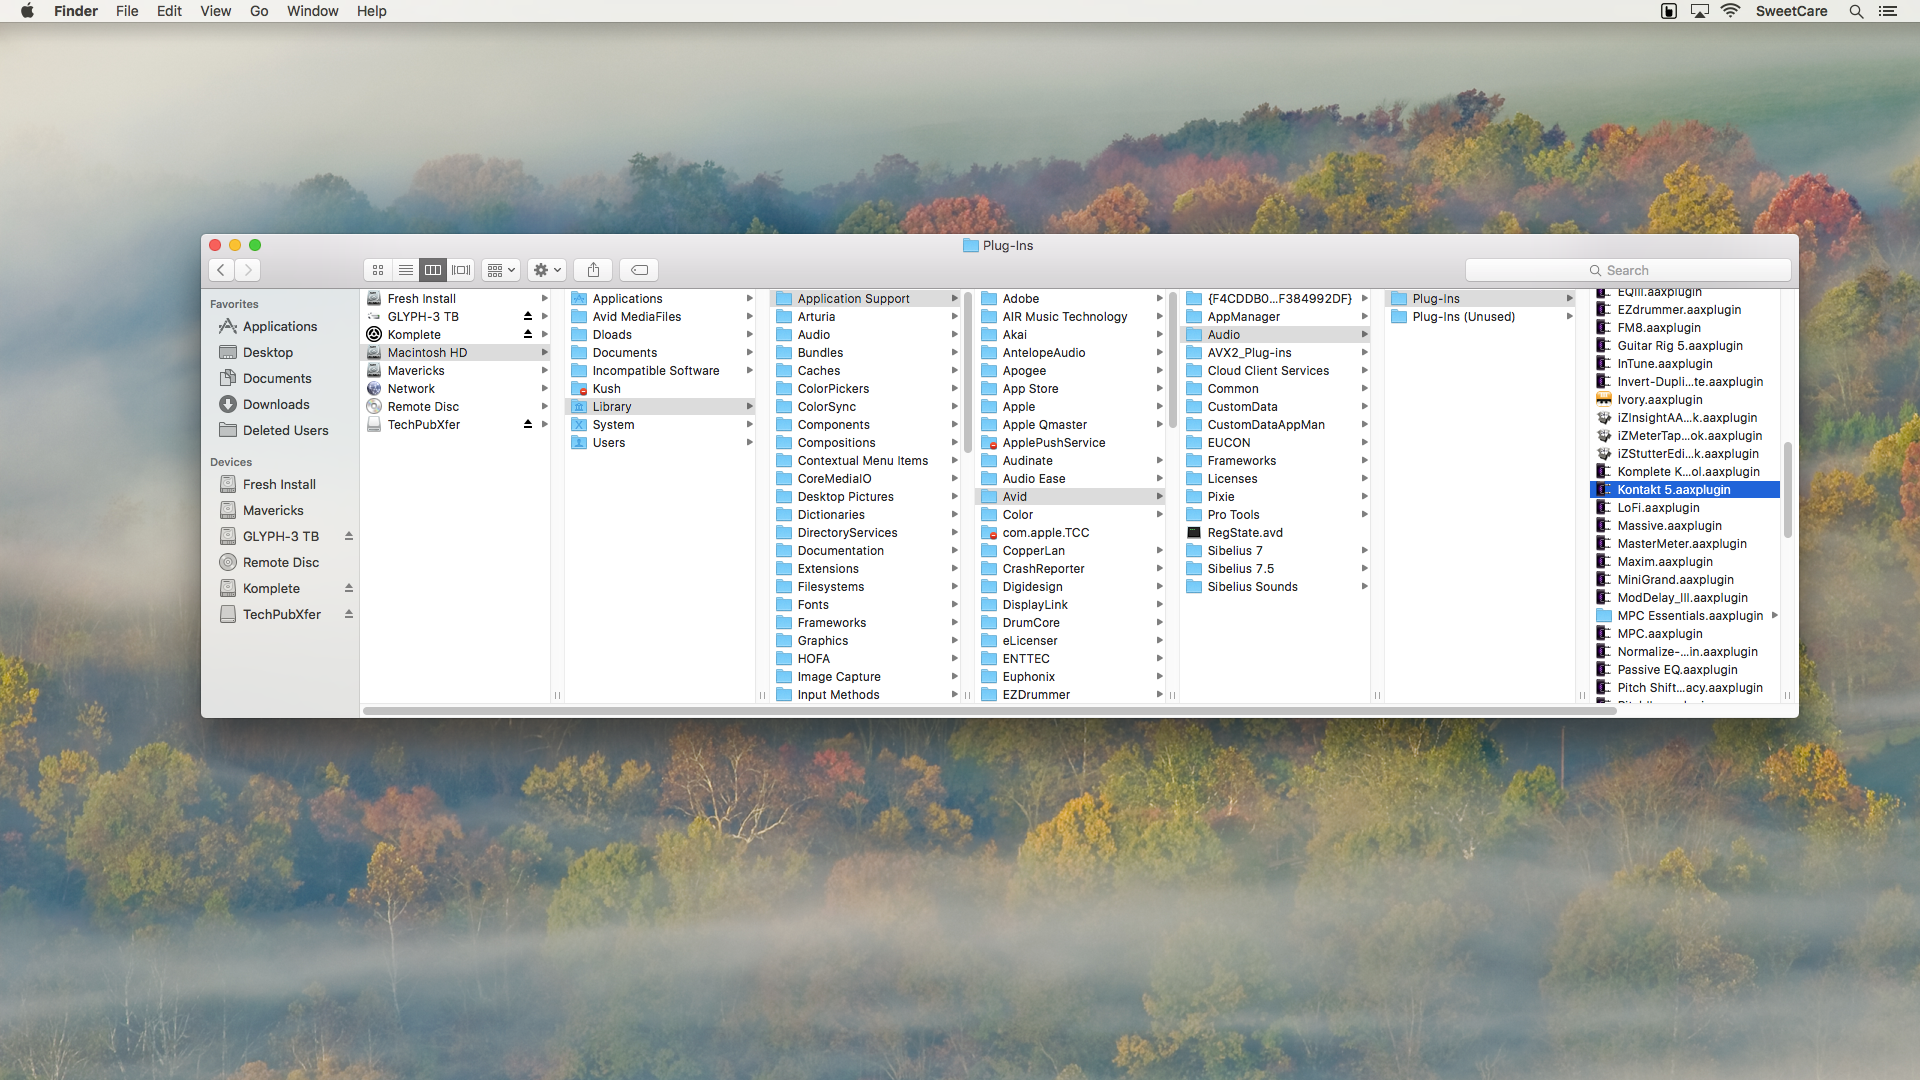This screenshot has width=1920, height=1080.
Task: Open the View menu
Action: coord(215,11)
